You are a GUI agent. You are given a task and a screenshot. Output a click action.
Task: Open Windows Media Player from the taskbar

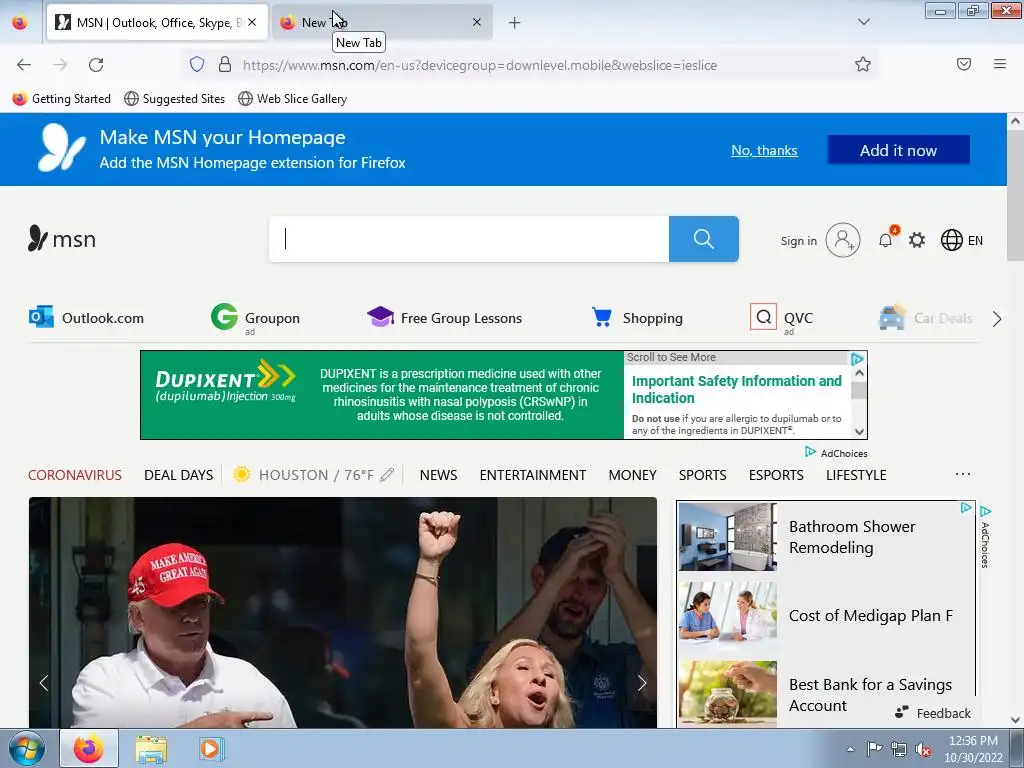click(x=210, y=748)
